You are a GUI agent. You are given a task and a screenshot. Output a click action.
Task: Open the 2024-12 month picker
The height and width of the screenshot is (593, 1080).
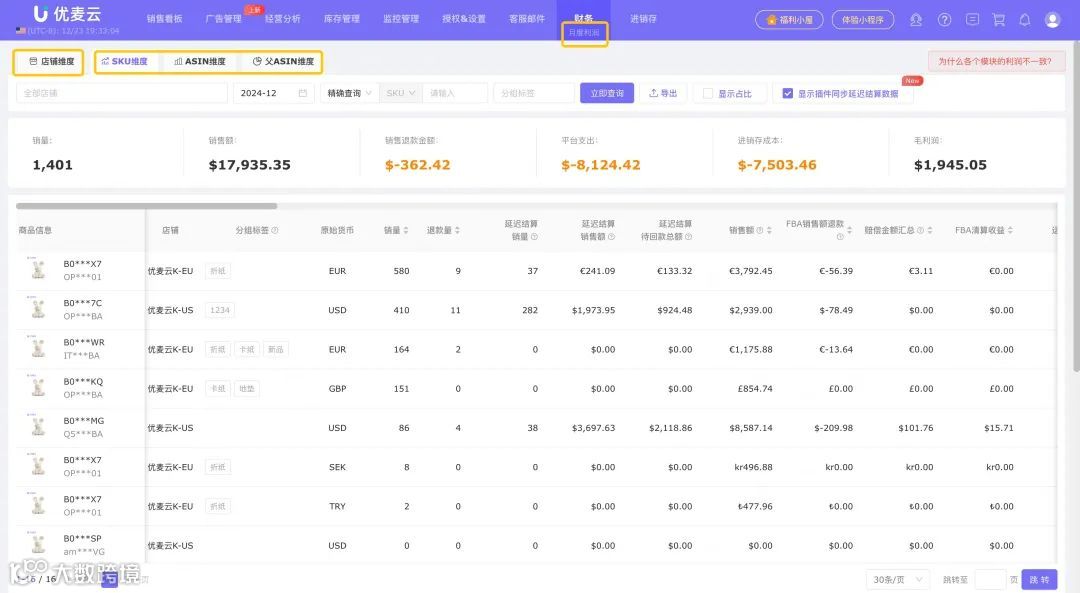(x=273, y=93)
